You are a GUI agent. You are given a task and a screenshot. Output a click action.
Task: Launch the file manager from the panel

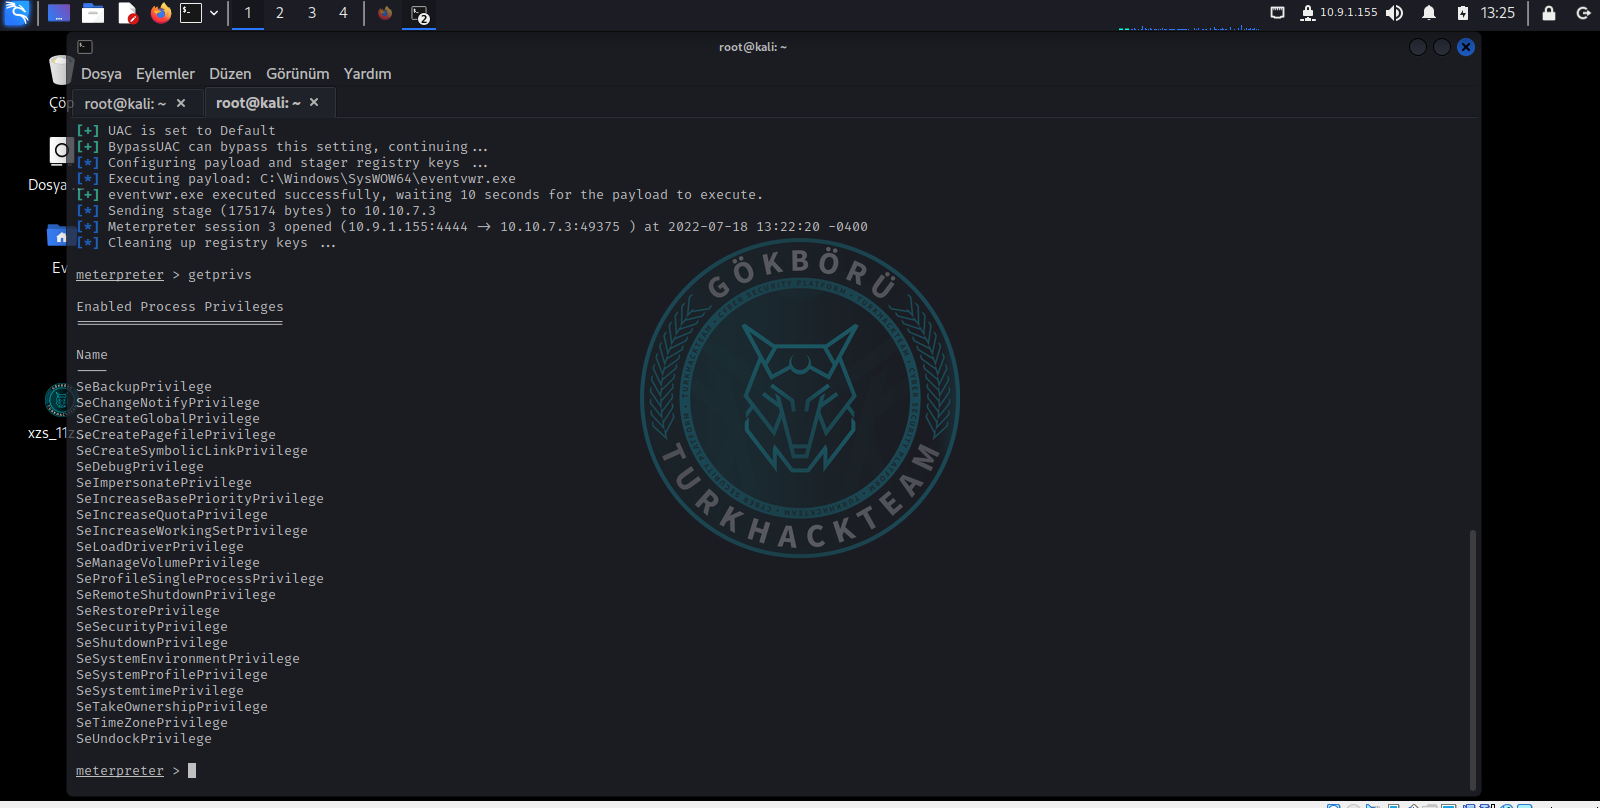point(93,13)
